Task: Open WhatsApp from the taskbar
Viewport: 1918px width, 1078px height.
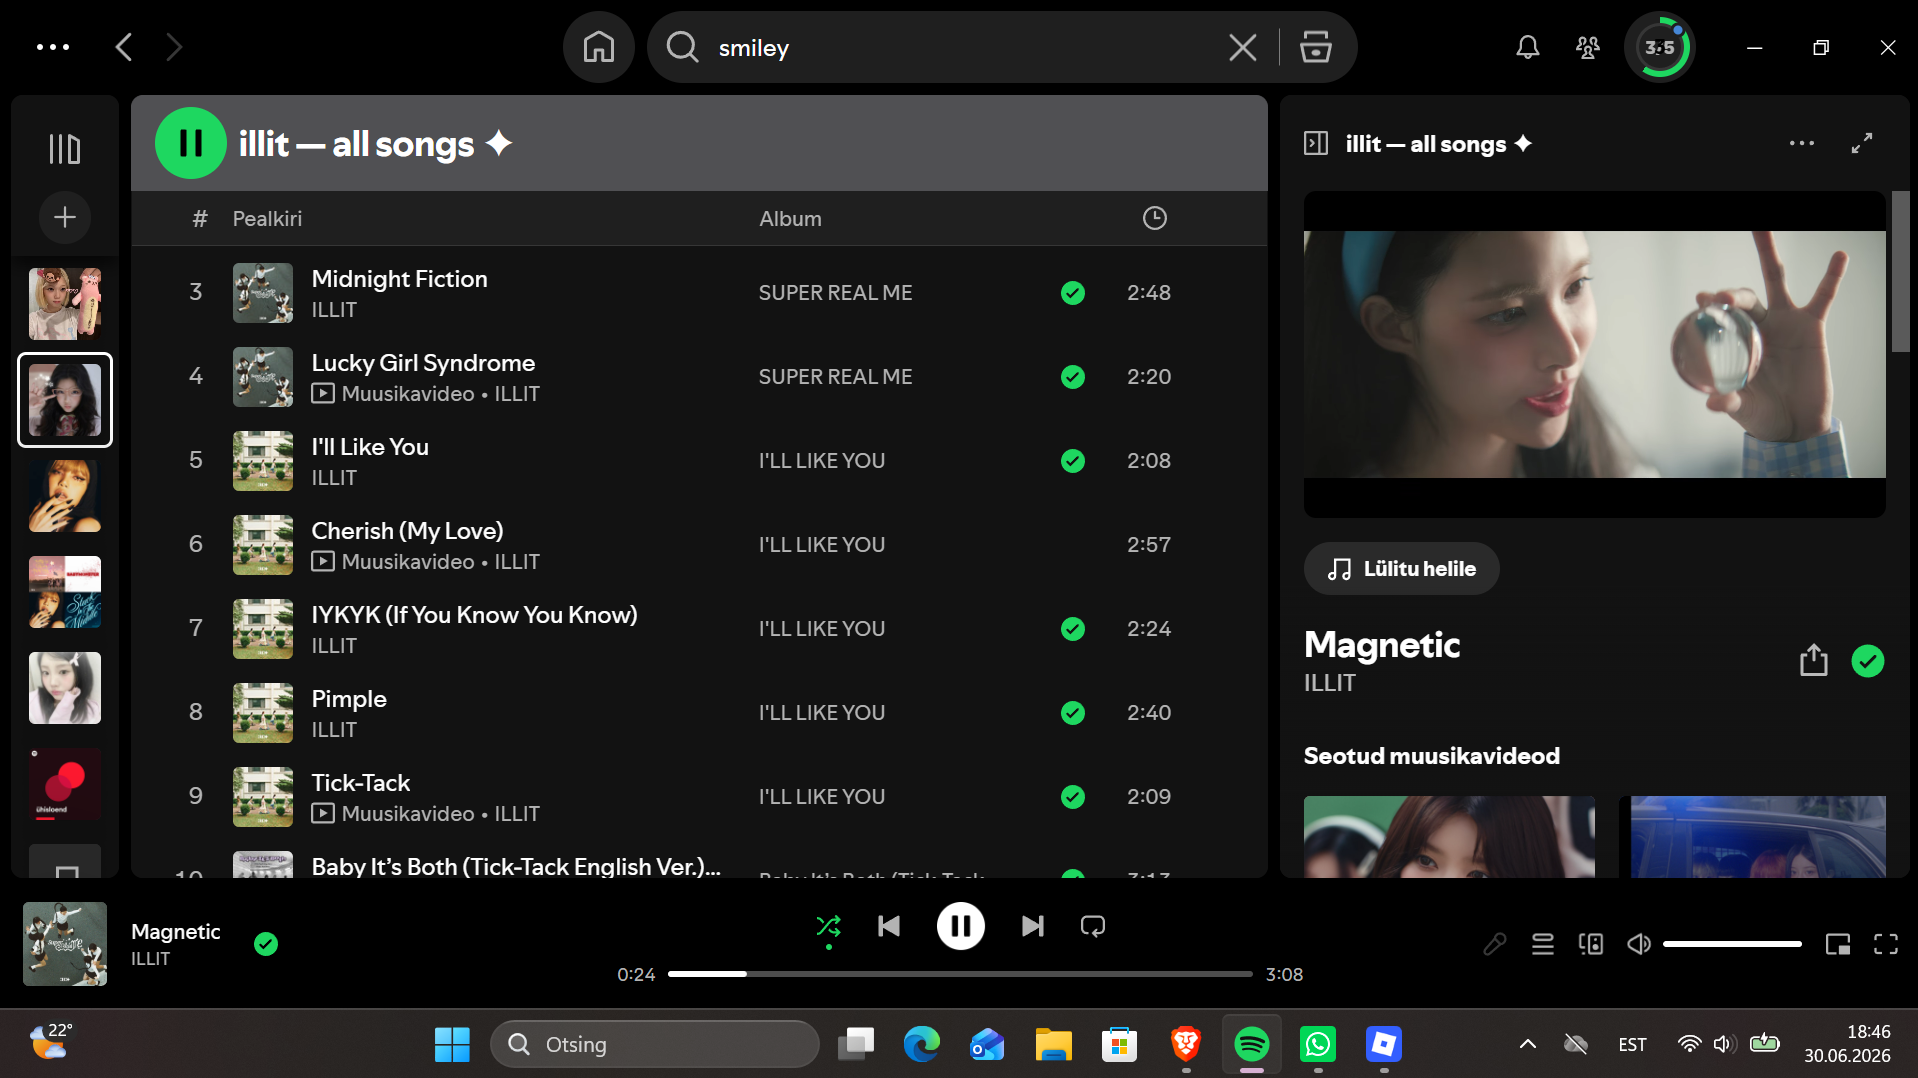Action: click(x=1317, y=1044)
